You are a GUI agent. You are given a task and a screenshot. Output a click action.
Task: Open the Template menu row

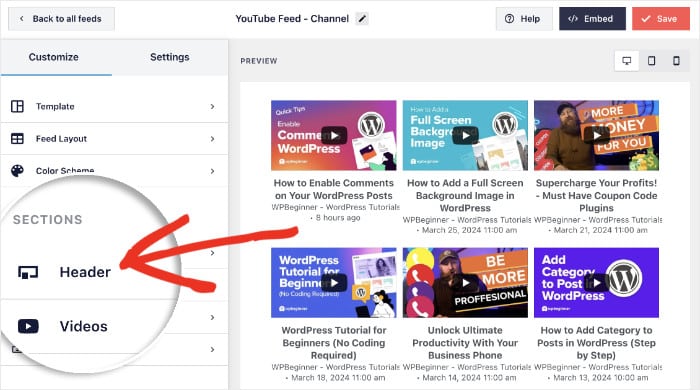click(x=114, y=107)
